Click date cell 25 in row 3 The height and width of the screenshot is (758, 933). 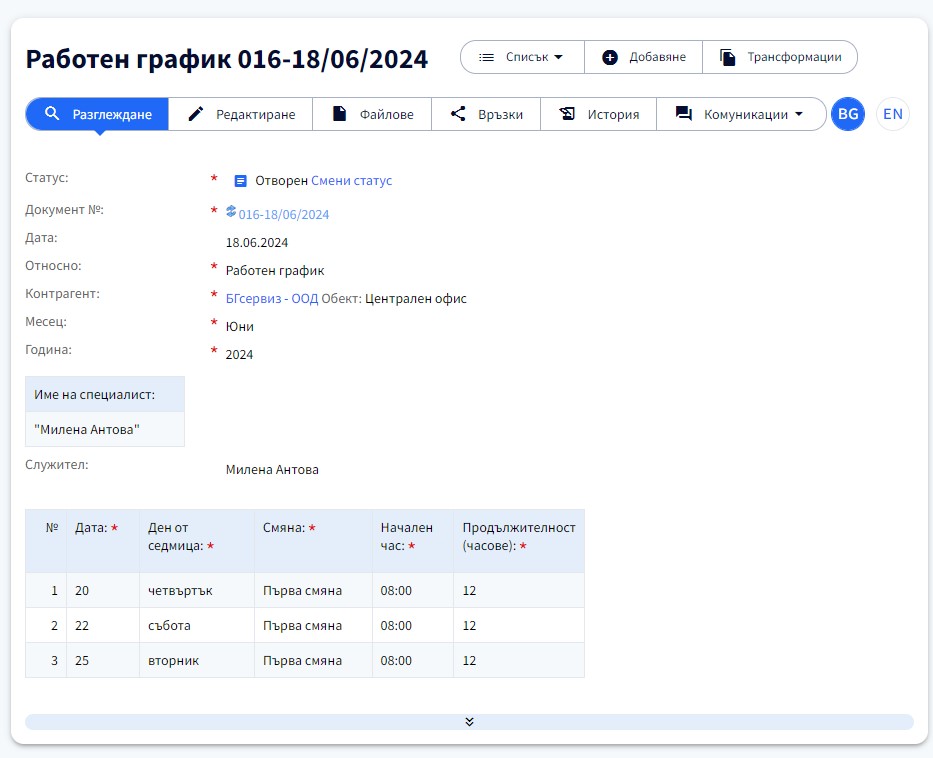tap(103, 660)
